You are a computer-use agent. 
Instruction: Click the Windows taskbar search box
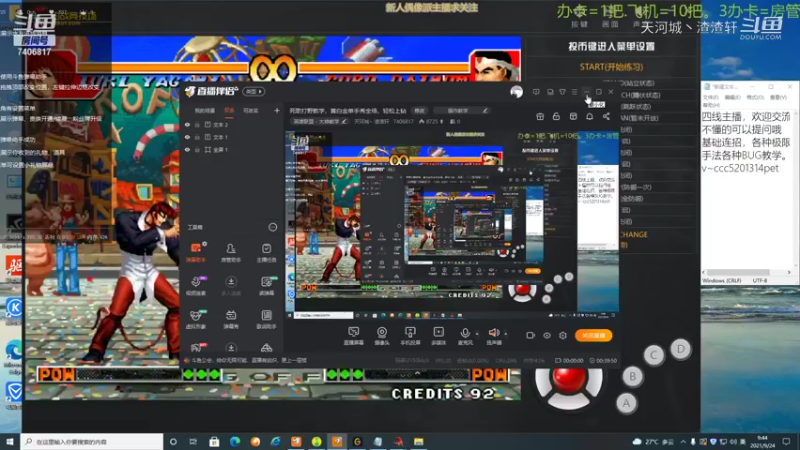pyautogui.click(x=92, y=441)
